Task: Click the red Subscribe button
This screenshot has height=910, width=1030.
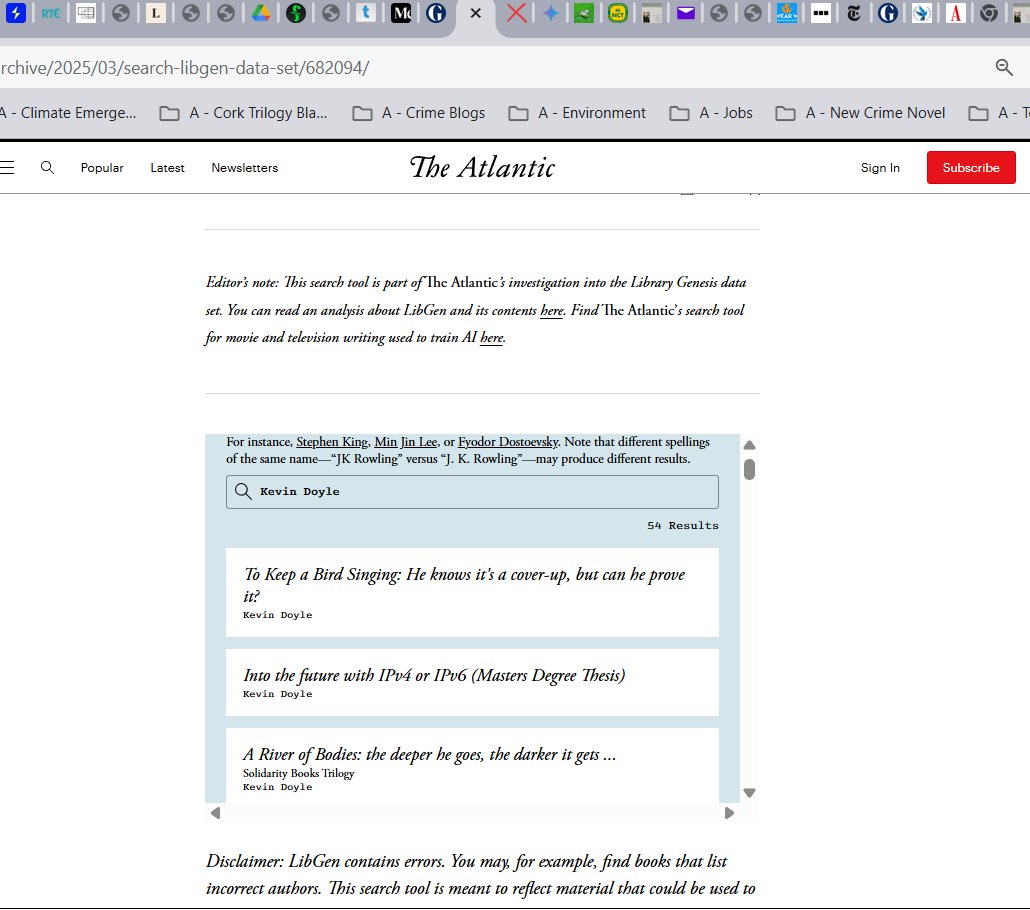Action: [971, 168]
